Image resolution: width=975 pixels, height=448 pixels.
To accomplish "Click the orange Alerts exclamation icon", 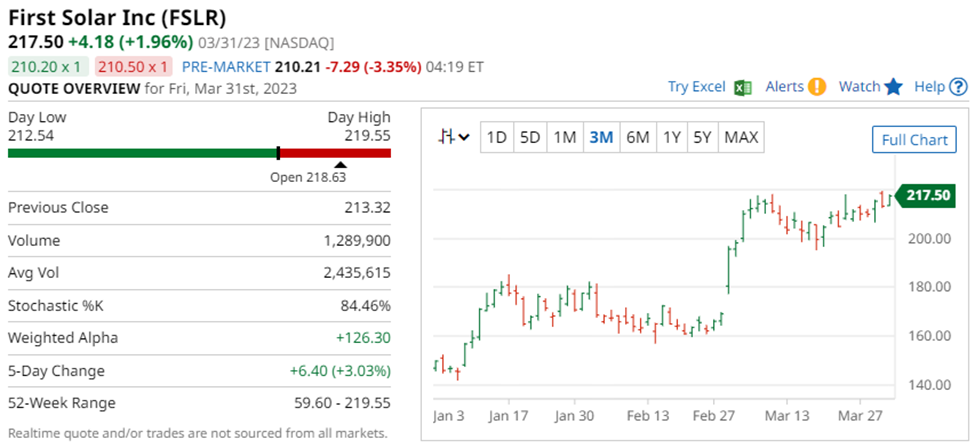I will click(x=817, y=86).
